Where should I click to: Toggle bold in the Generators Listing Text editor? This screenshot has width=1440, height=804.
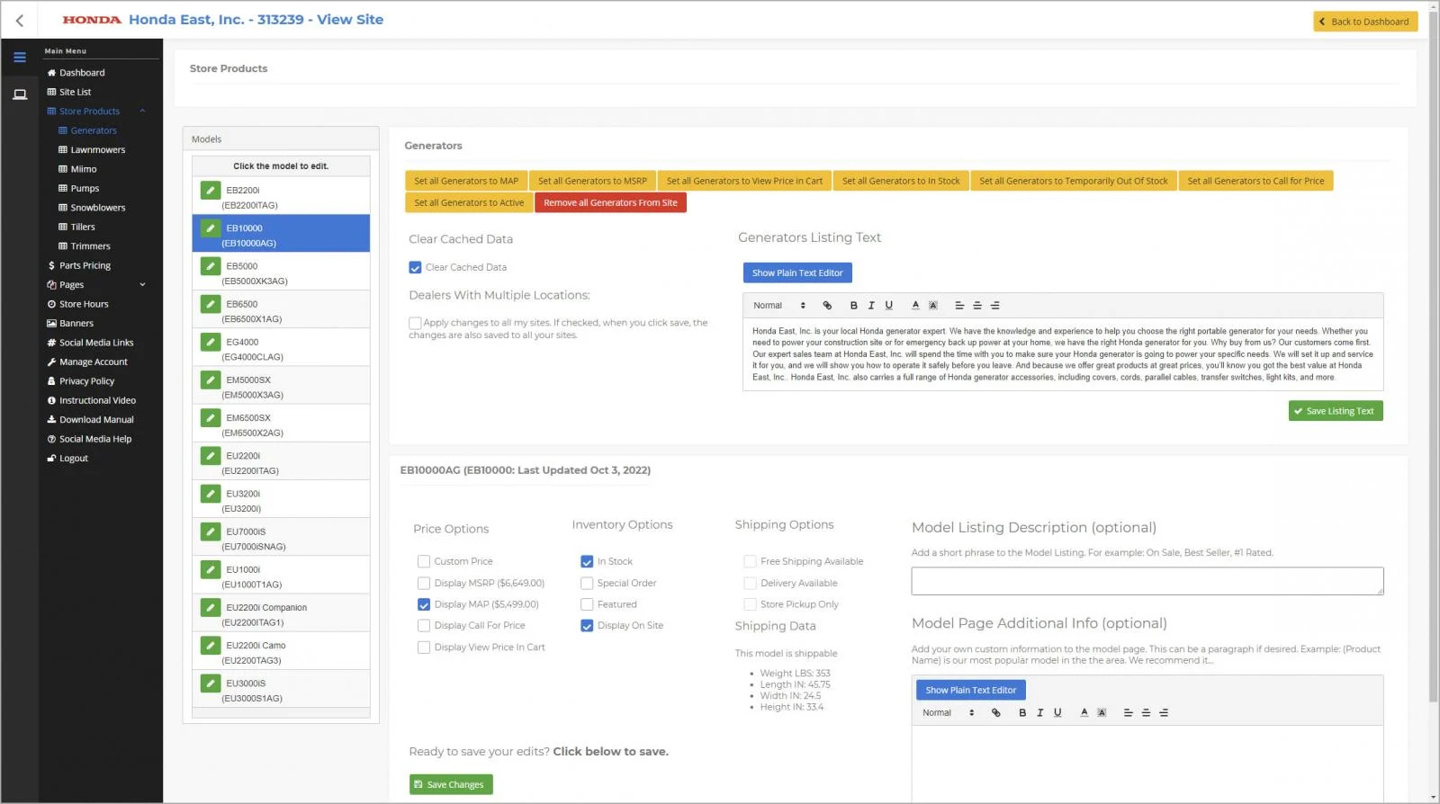tap(853, 305)
